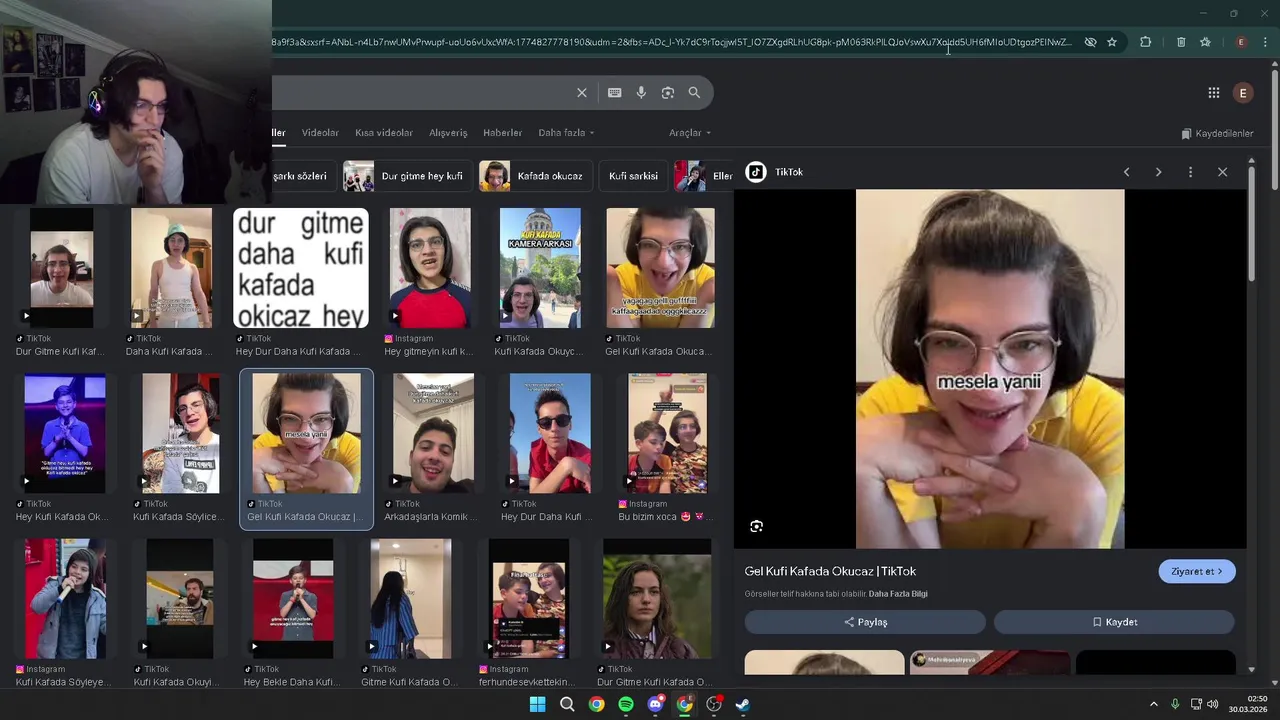1280x720 pixels.
Task: Open Steam from the taskbar
Action: tap(743, 704)
